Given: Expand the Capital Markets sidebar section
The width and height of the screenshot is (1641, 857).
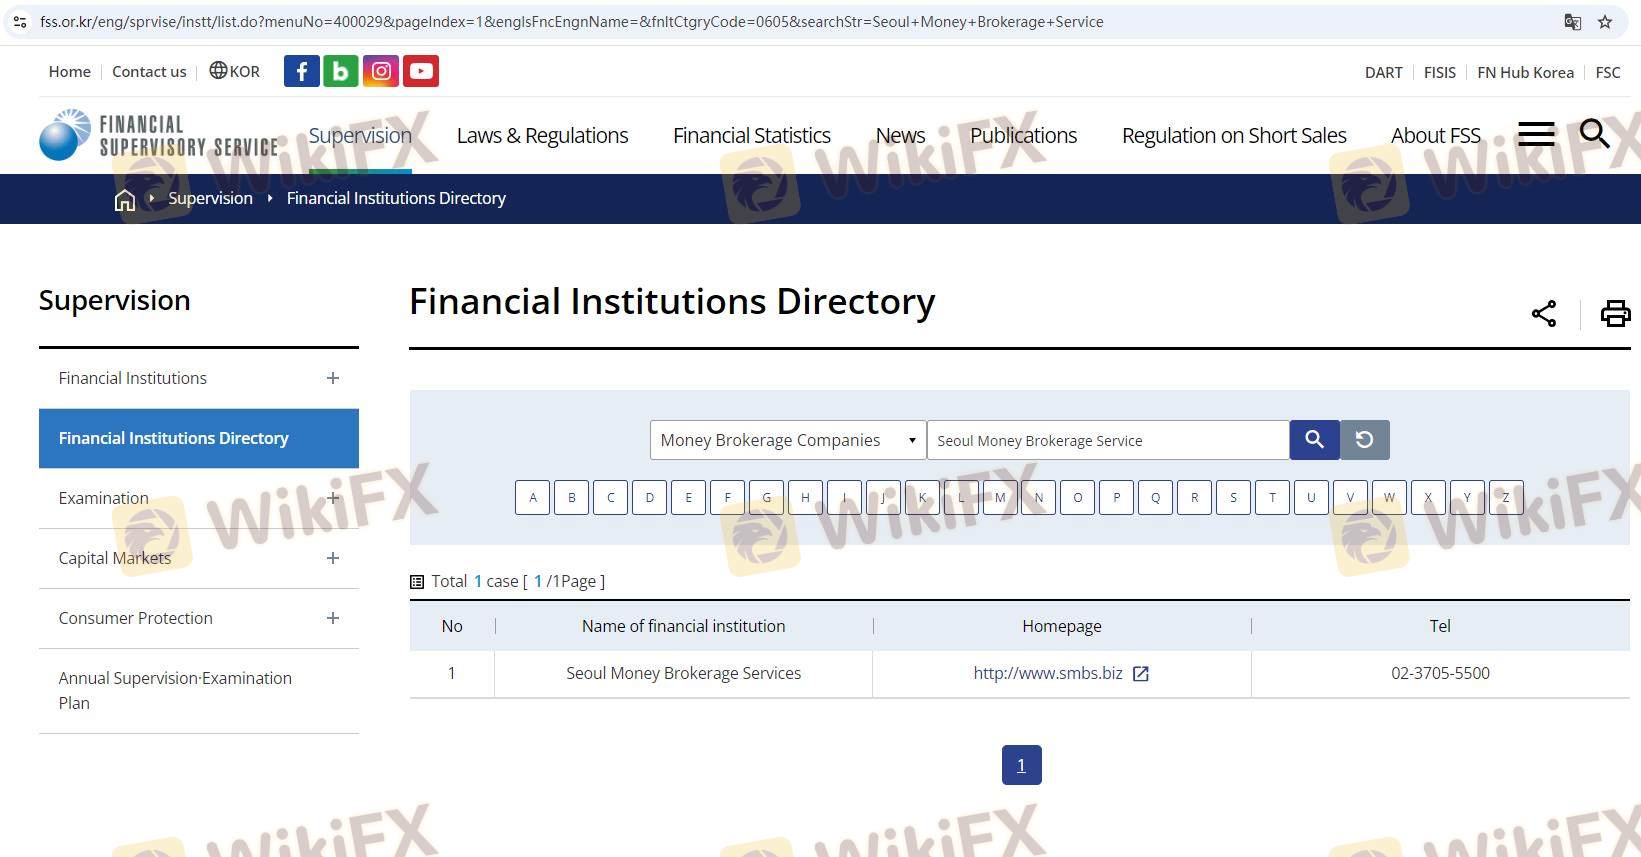Looking at the screenshot, I should coord(333,558).
